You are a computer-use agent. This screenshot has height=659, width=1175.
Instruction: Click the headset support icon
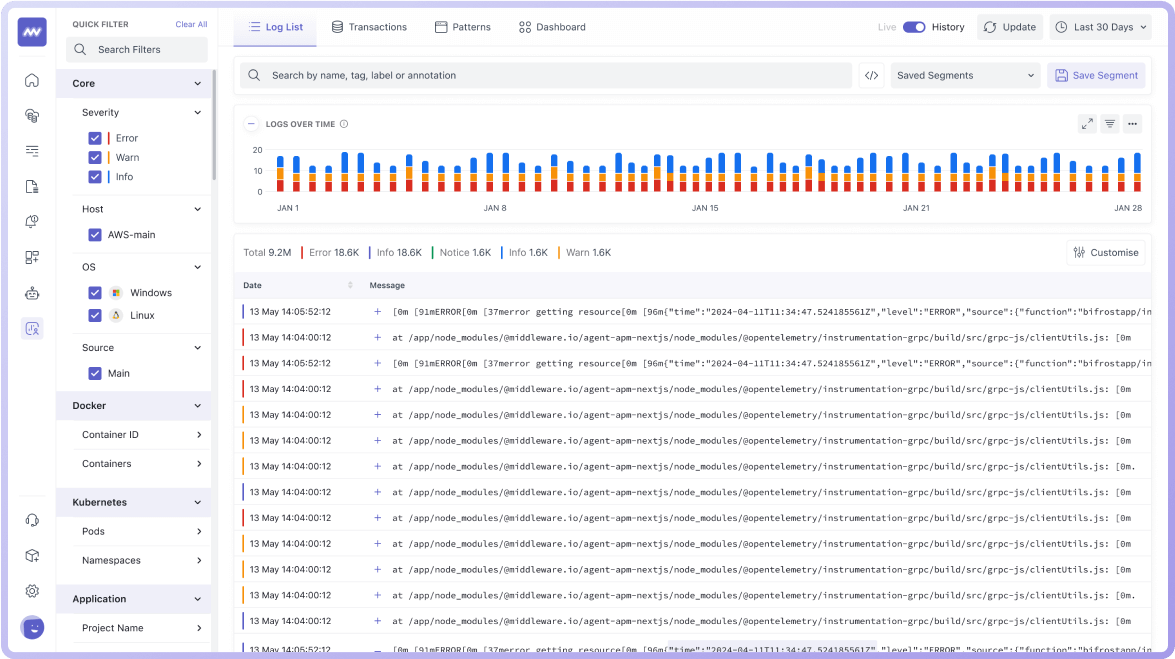pos(32,520)
